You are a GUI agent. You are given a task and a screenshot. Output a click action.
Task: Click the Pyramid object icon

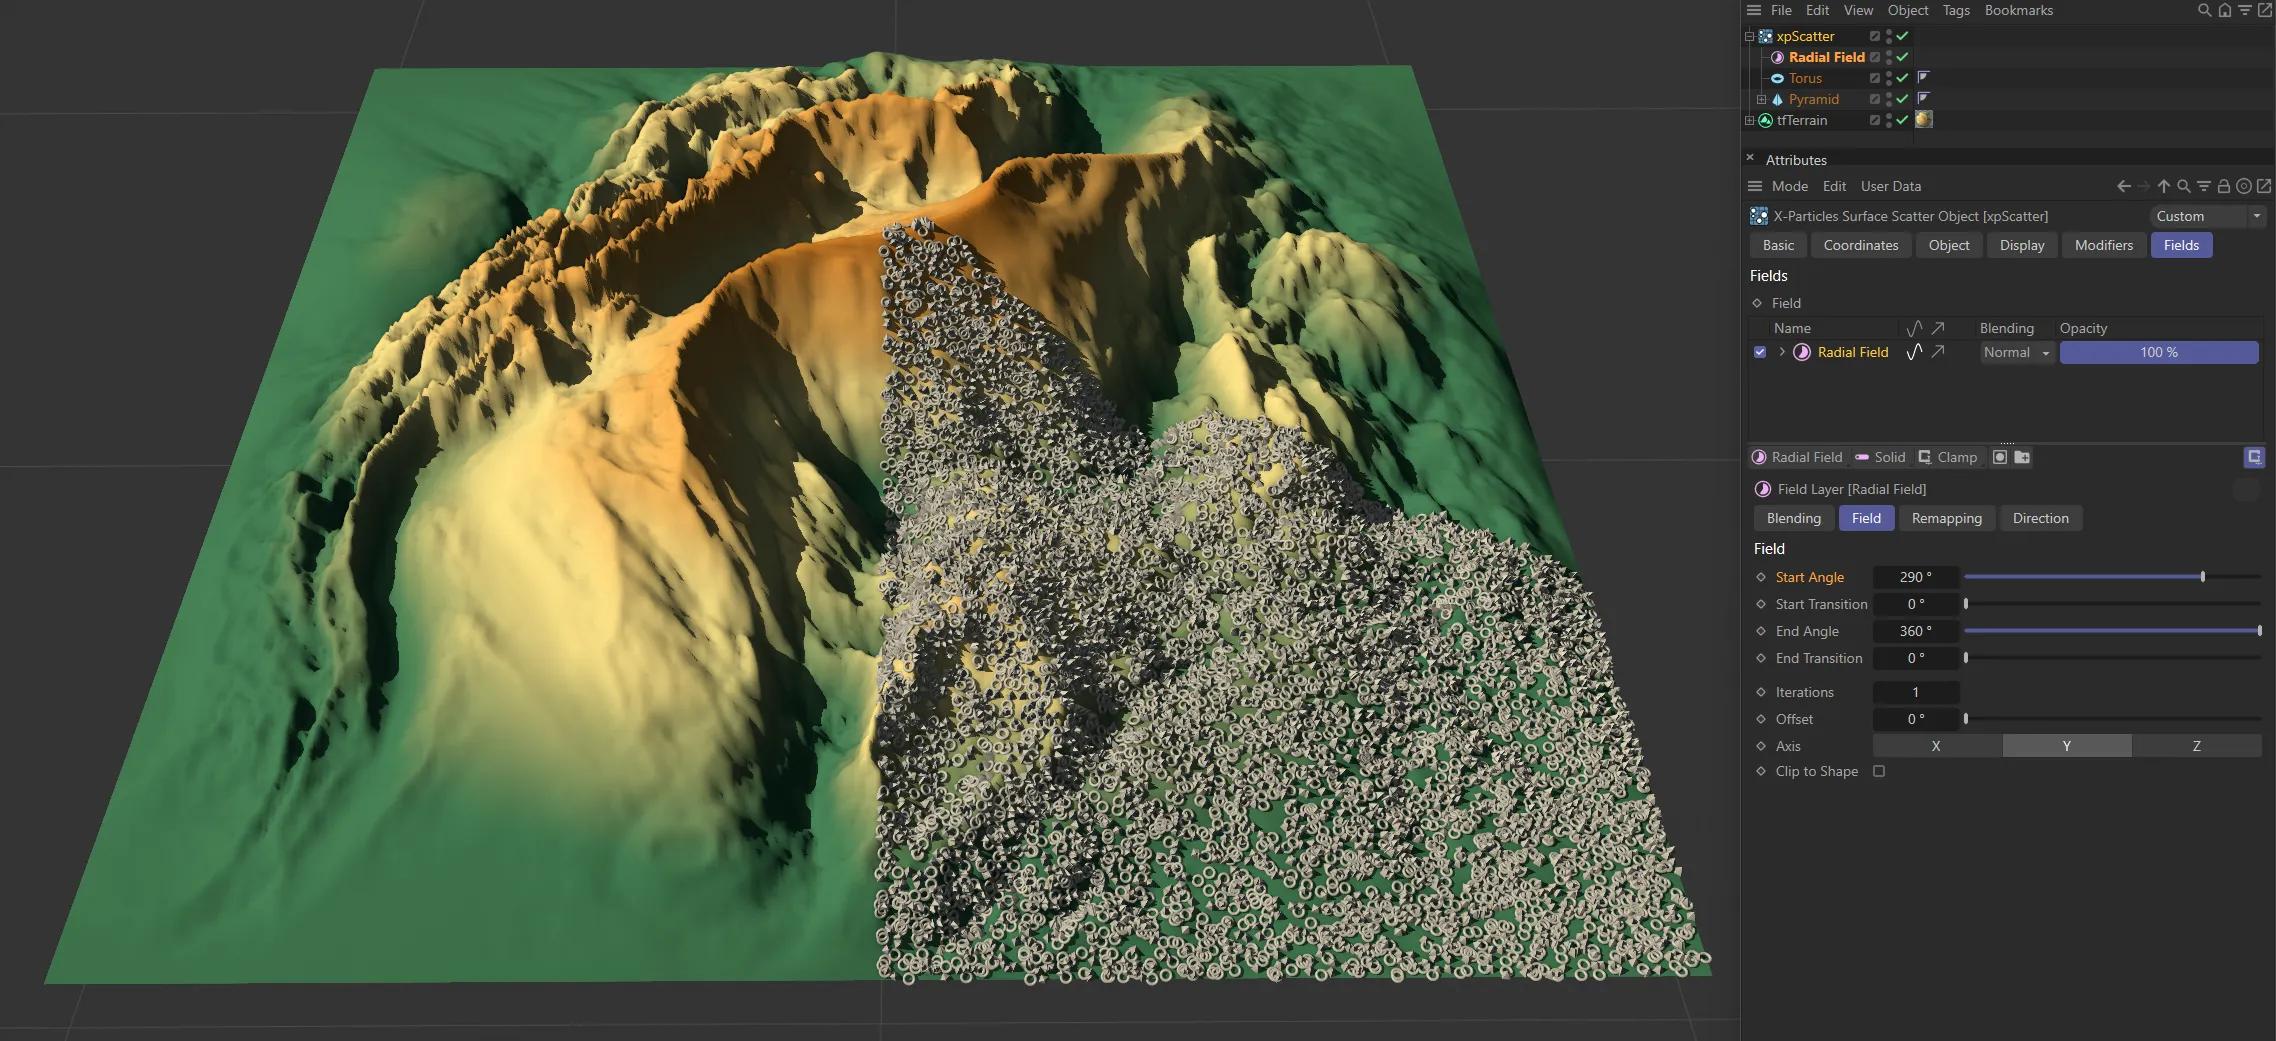tap(1778, 99)
